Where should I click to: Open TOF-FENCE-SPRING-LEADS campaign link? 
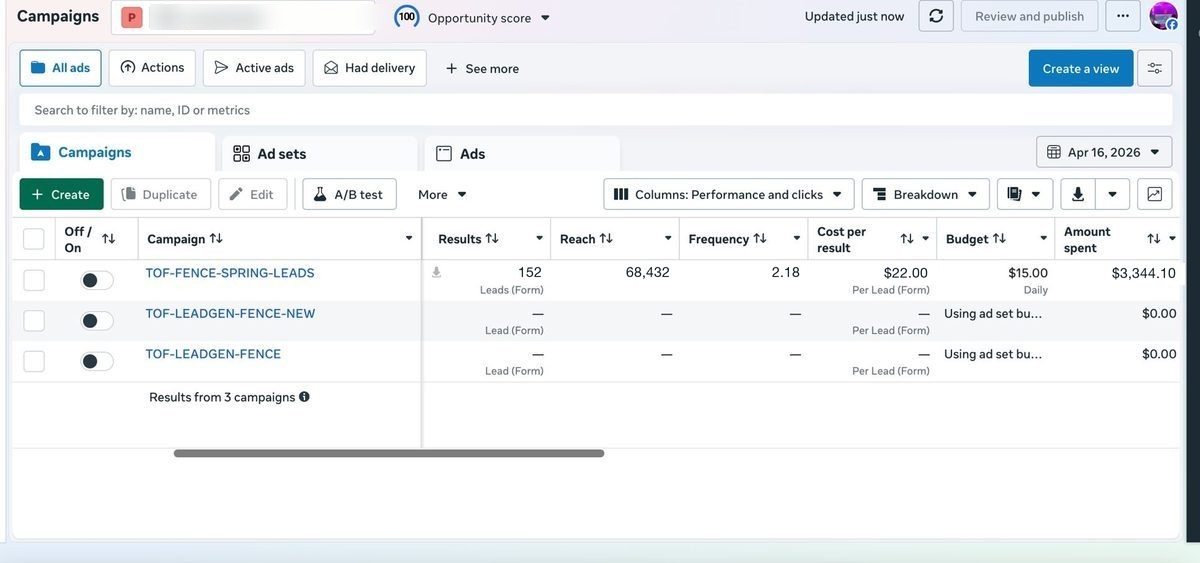pos(230,273)
